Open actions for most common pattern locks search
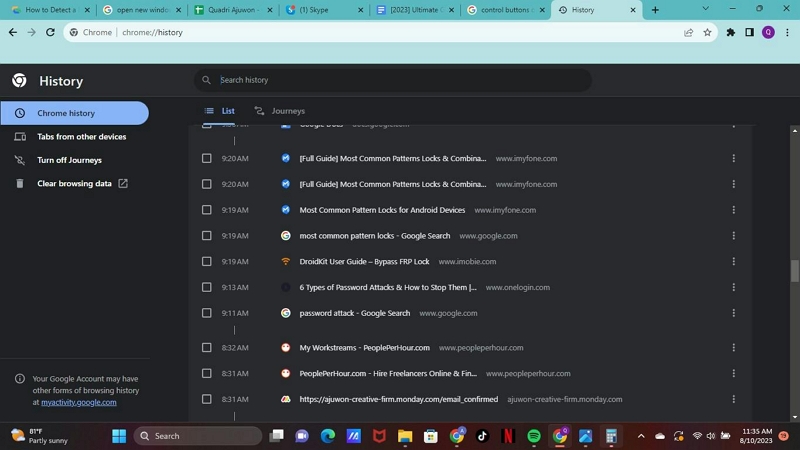 734,236
